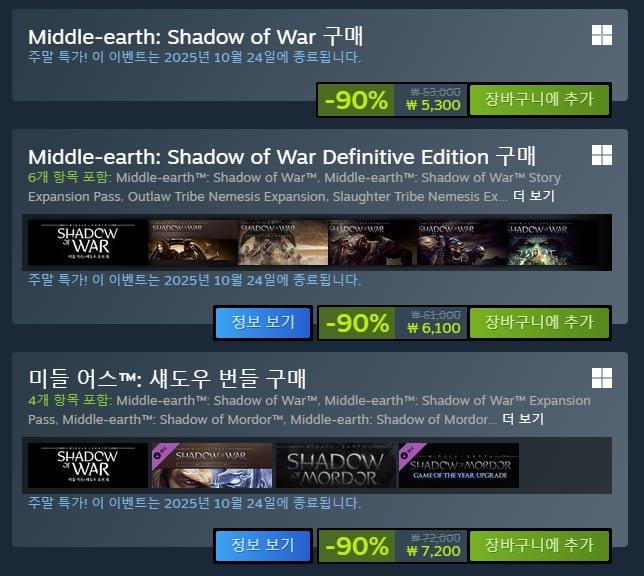Open Game of the Year Upgrade DLC thumbnail

coord(459,465)
